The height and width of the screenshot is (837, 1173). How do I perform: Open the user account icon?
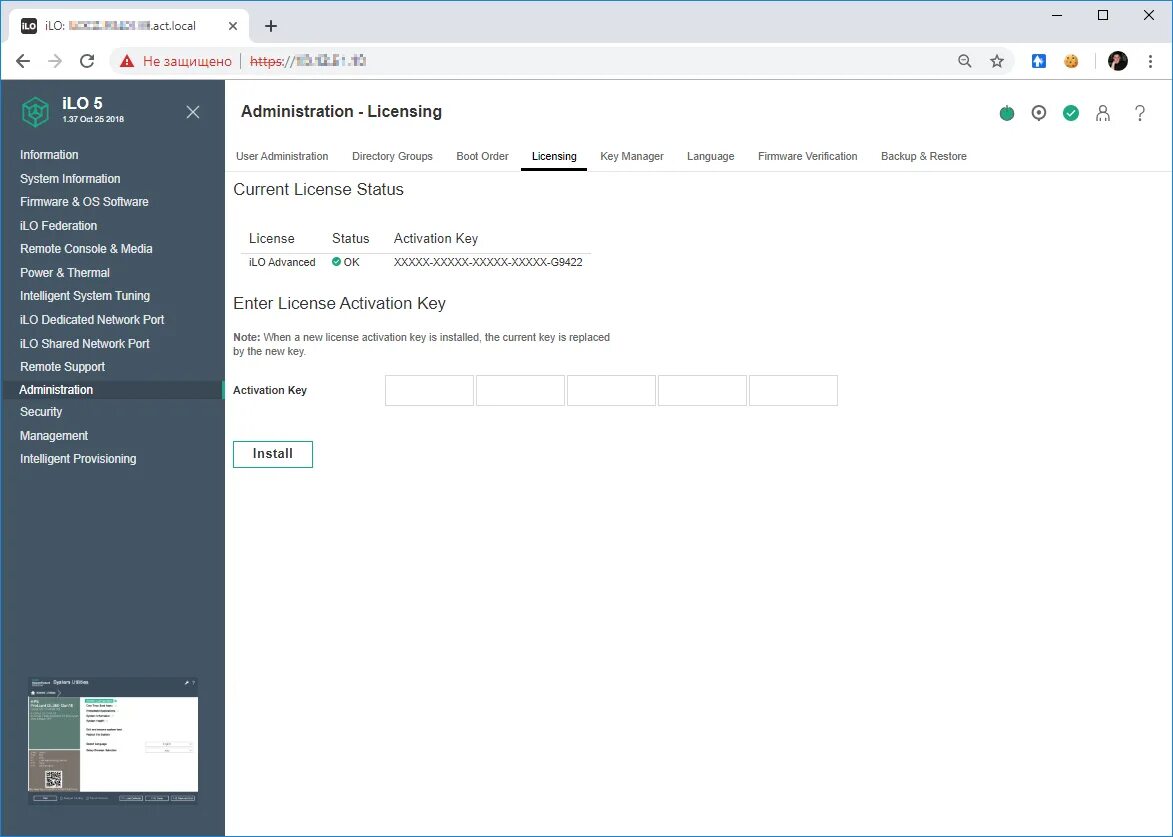(1103, 113)
